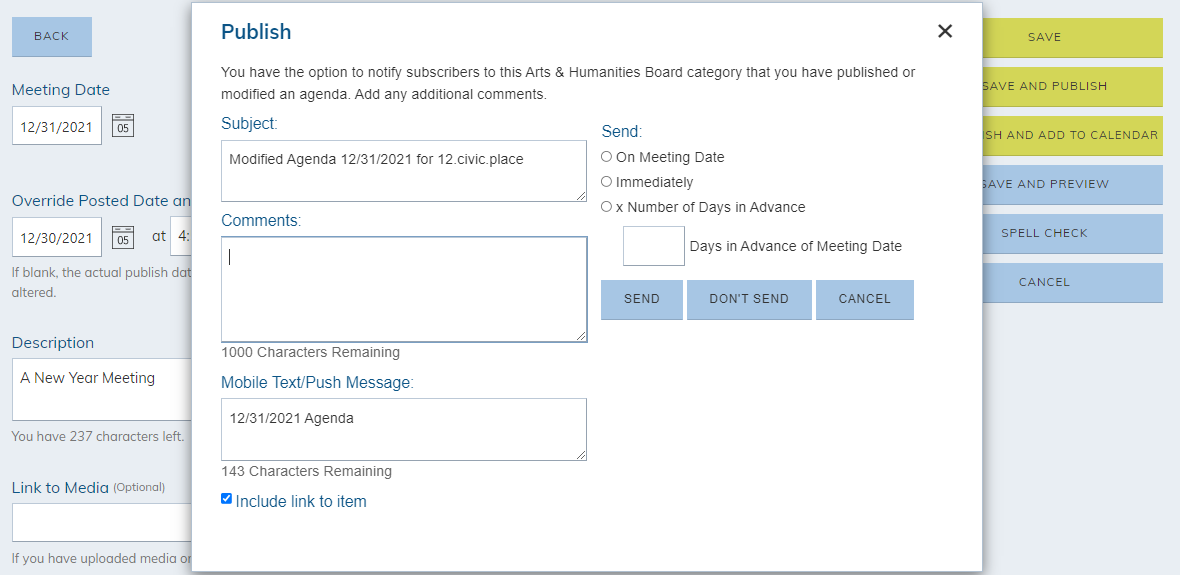
Task: Edit the Mobile Text/Push Message field
Action: (x=404, y=429)
